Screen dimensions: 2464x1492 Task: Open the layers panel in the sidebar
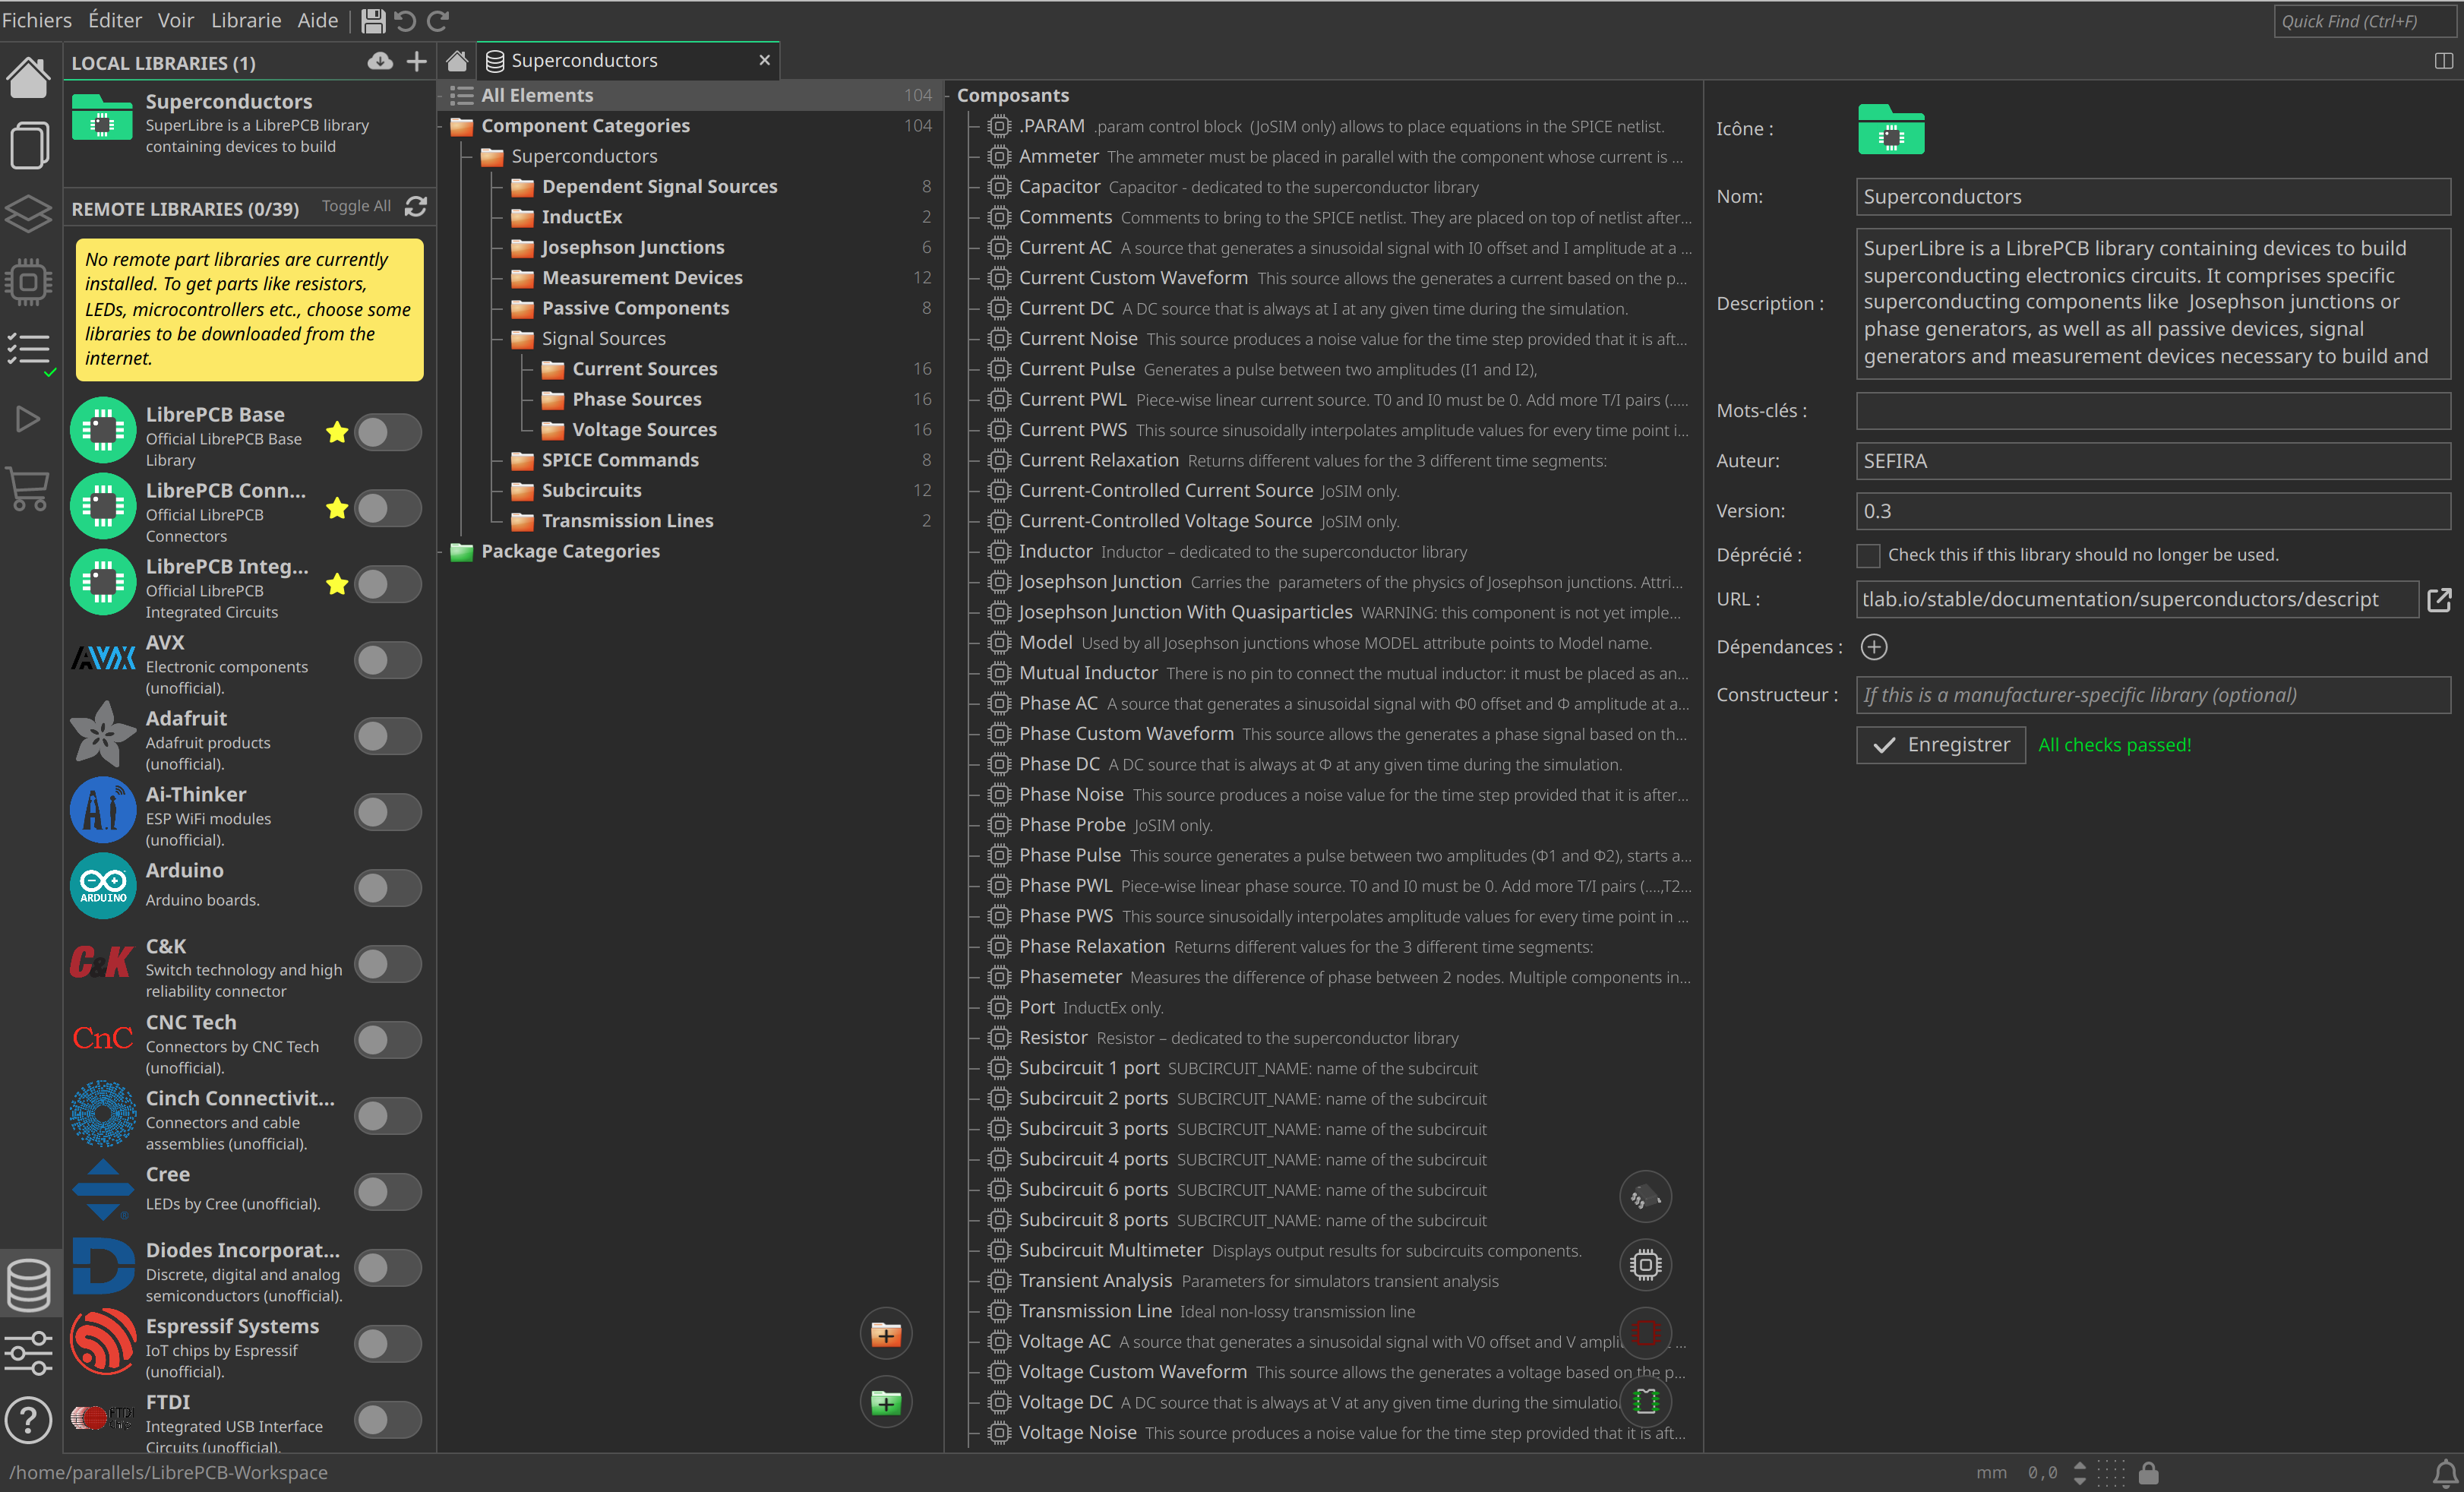pyautogui.click(x=28, y=213)
